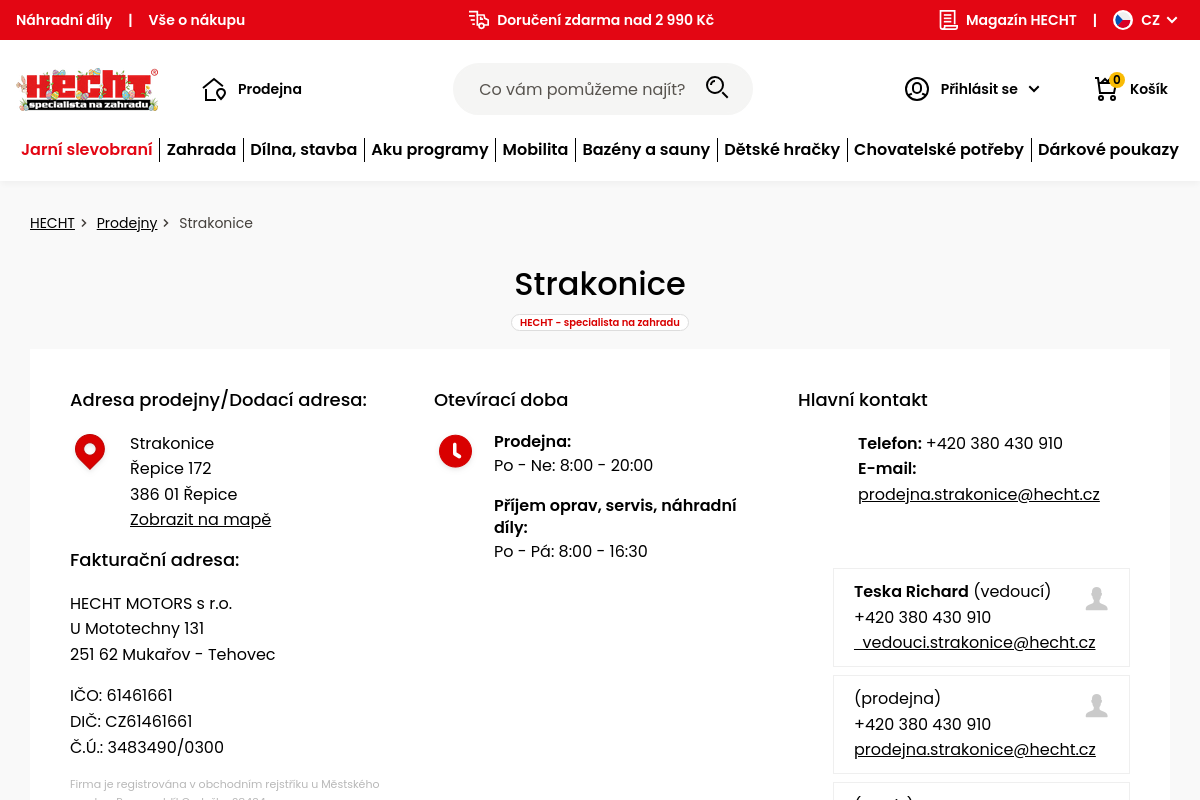1200x800 pixels.
Task: Click the user account icon
Action: (916, 89)
